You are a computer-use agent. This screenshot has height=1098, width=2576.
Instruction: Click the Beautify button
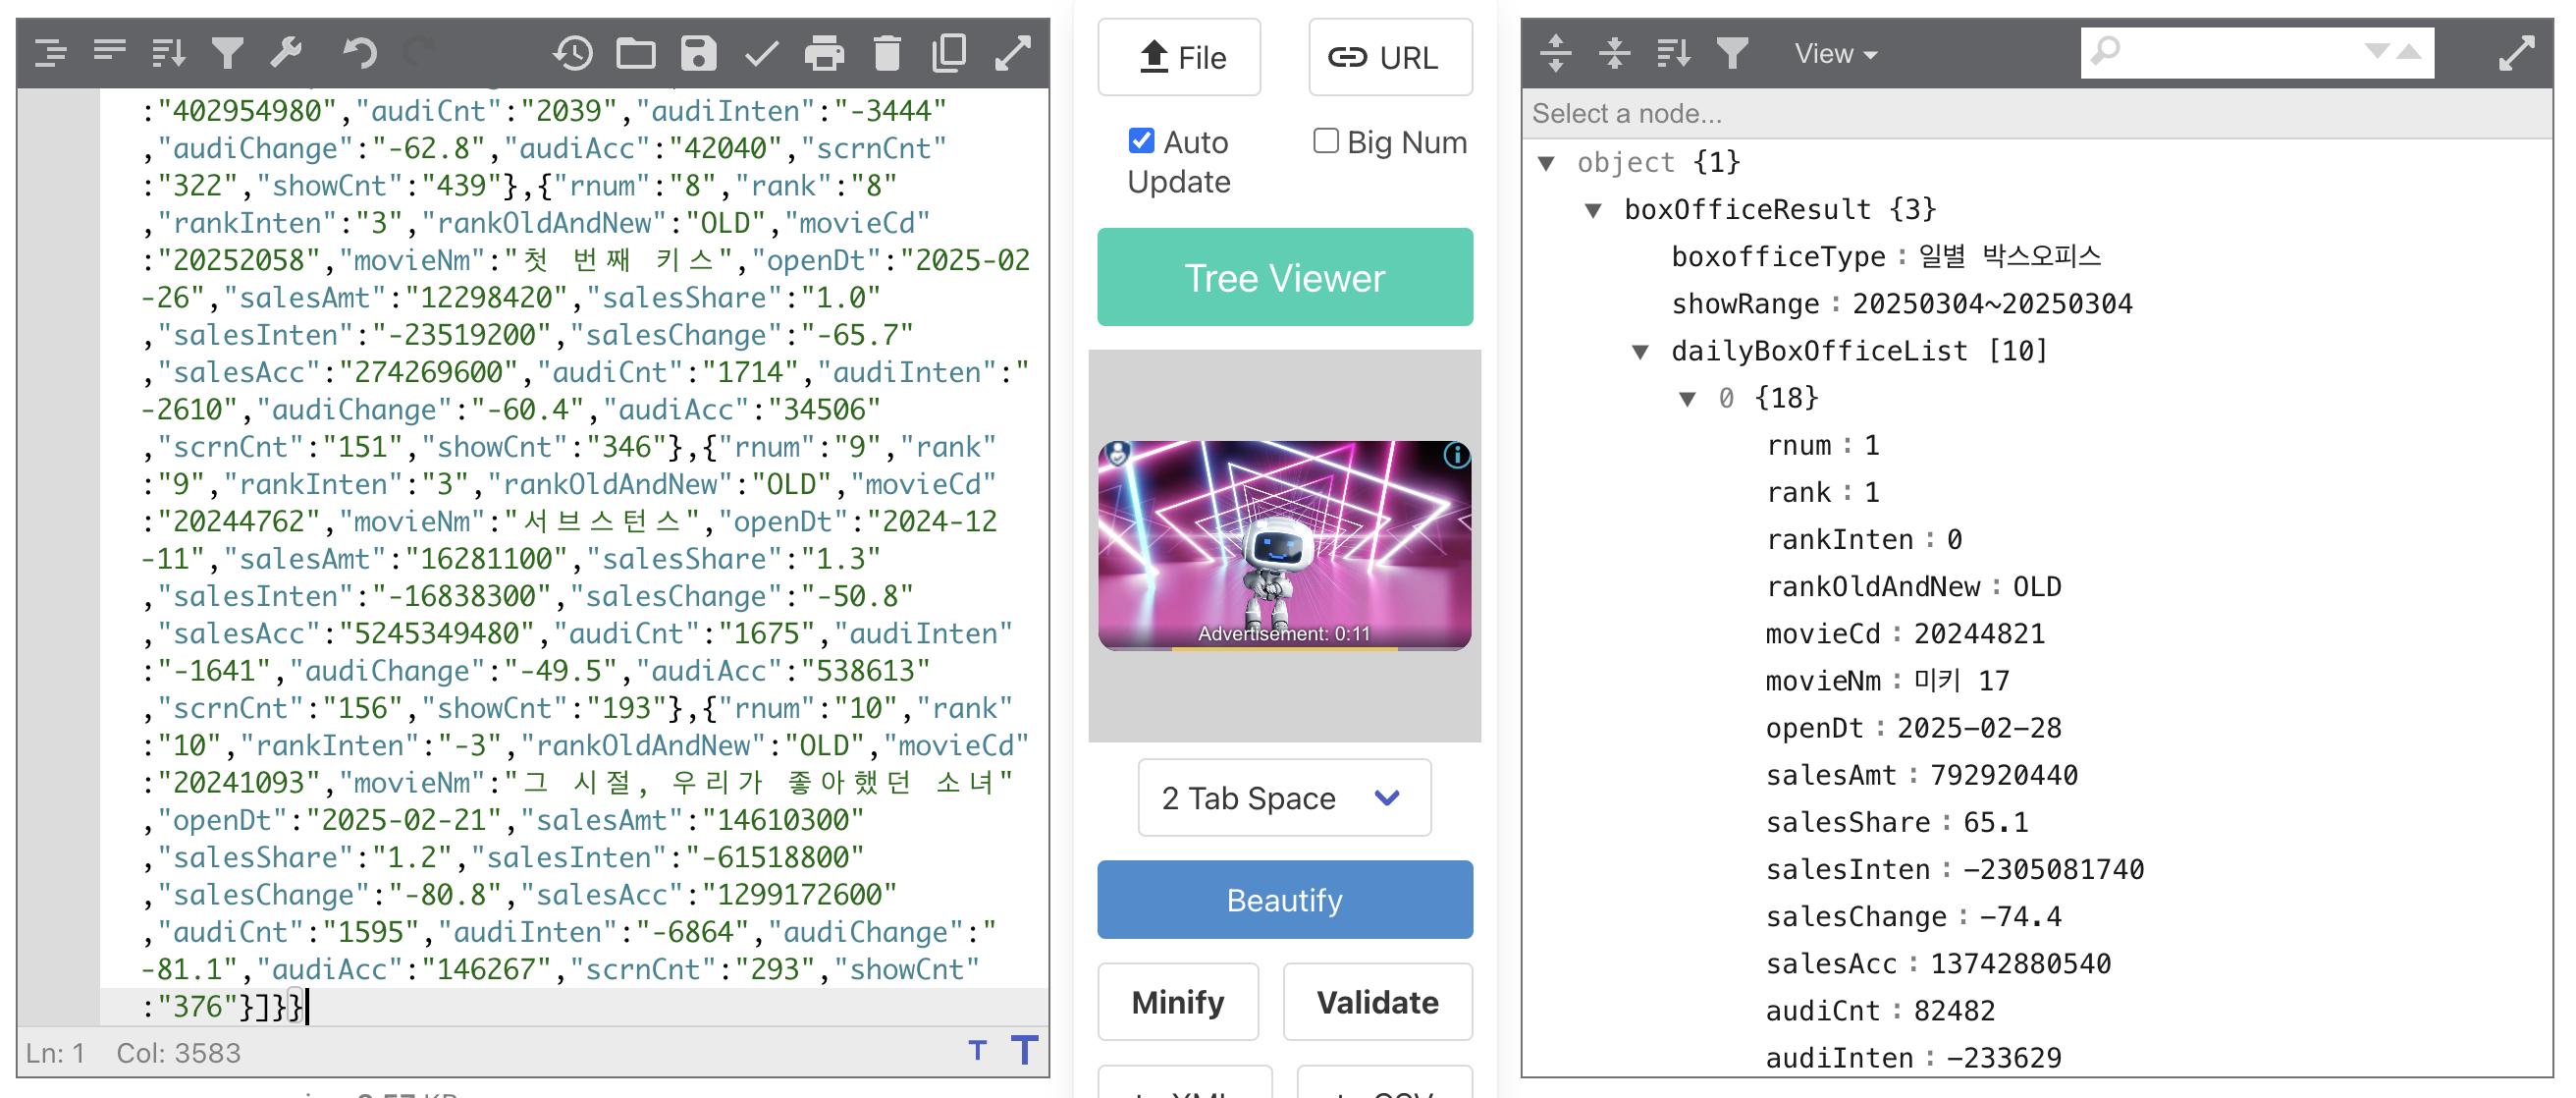tap(1284, 899)
